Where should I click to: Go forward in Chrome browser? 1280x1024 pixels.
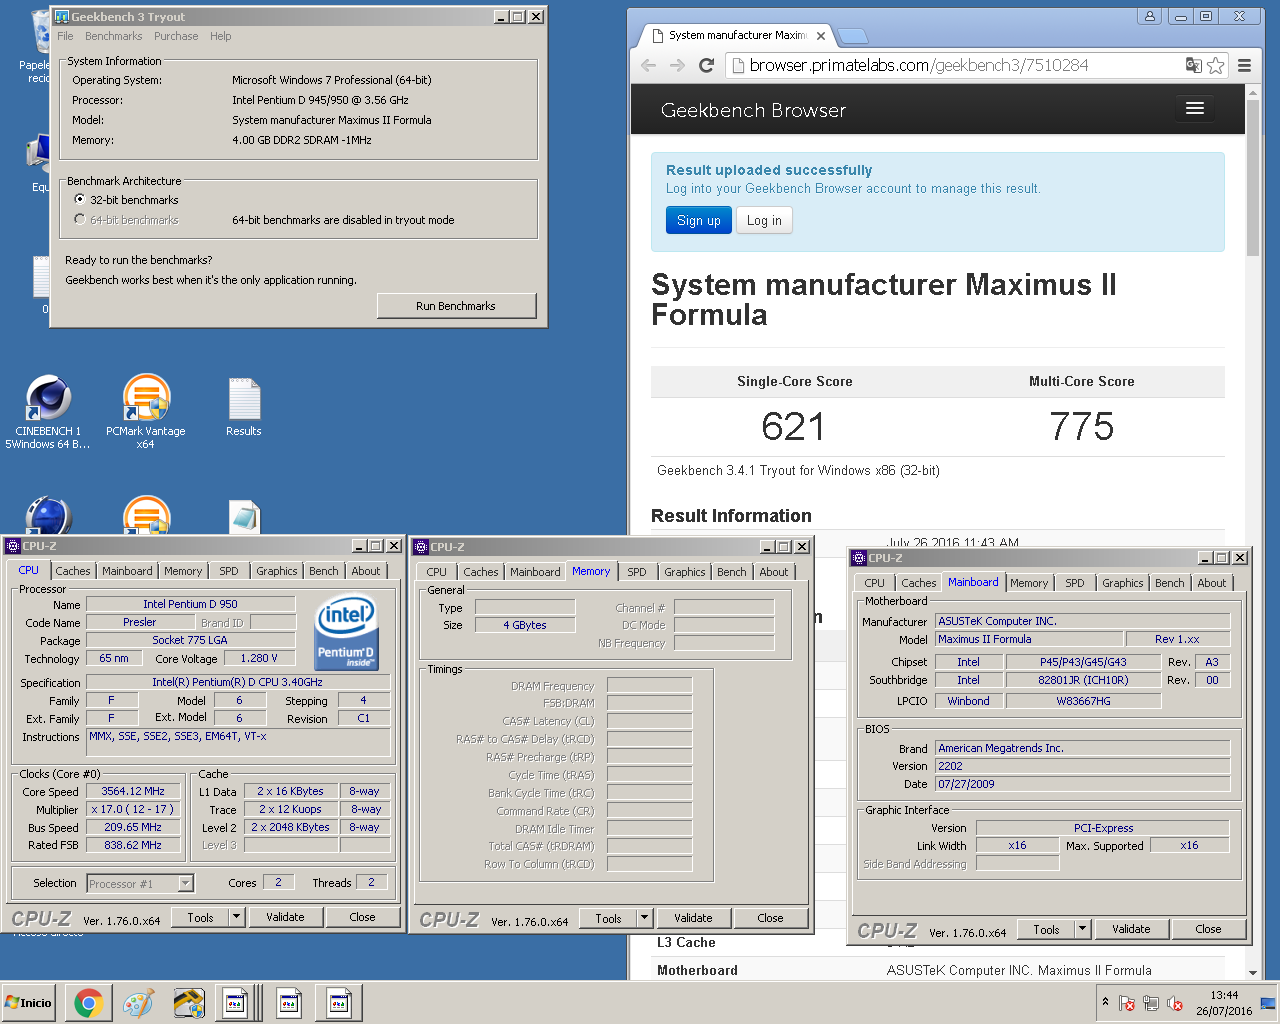point(677,65)
